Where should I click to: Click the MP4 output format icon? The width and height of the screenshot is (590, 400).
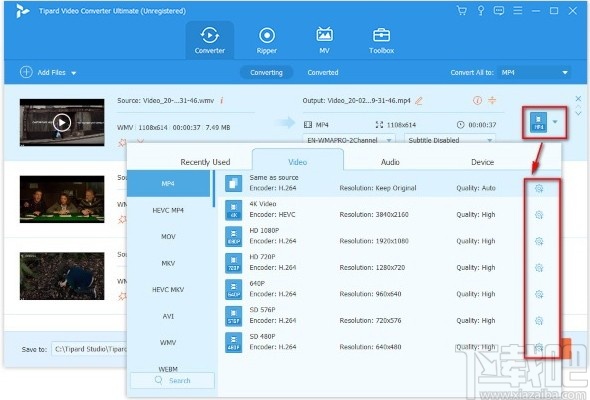[538, 122]
